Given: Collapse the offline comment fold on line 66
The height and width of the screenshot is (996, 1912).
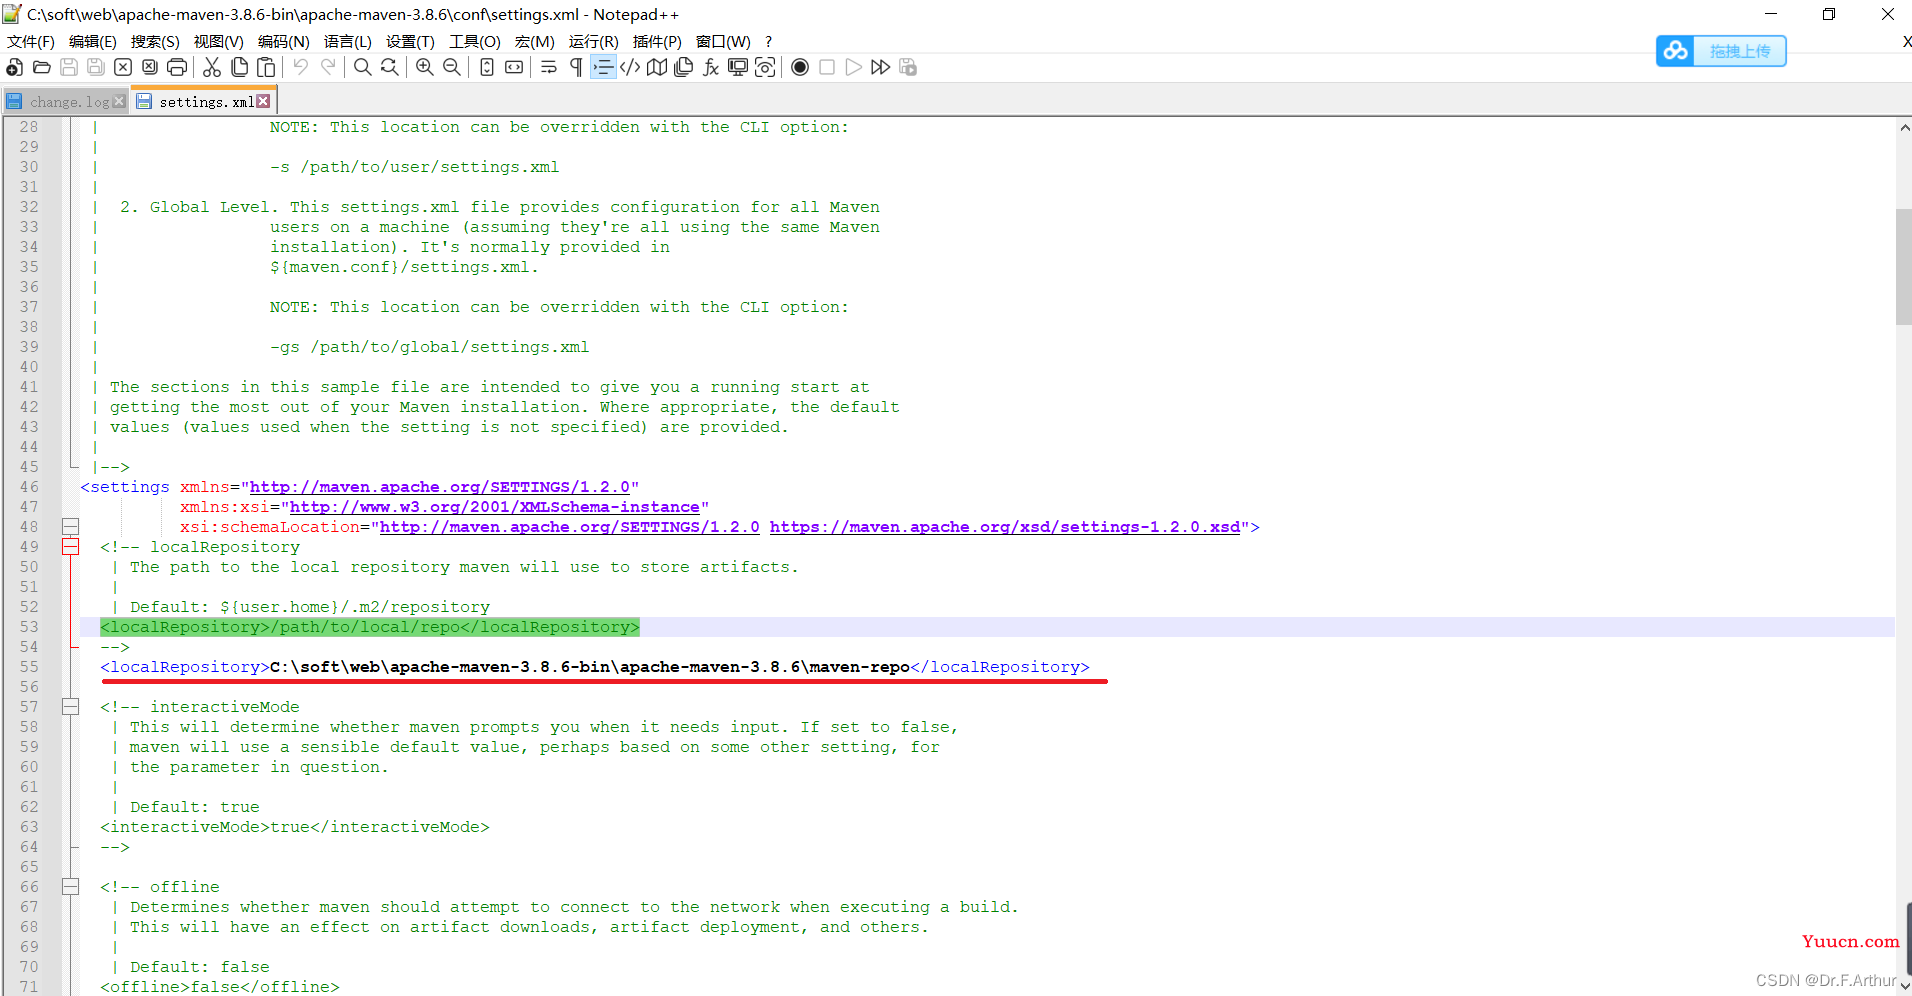Looking at the screenshot, I should [x=70, y=887].
